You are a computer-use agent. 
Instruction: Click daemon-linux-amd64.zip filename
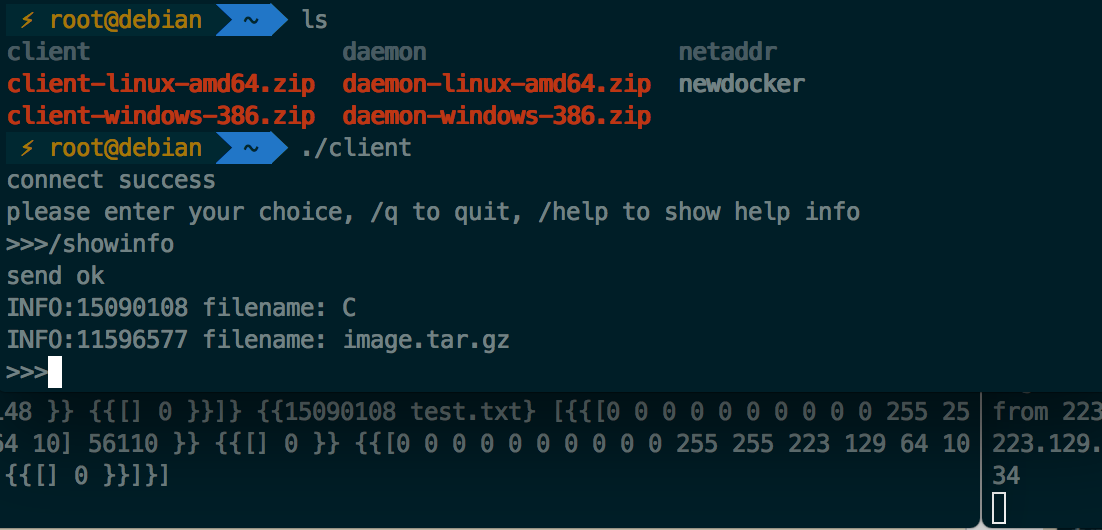pos(497,84)
